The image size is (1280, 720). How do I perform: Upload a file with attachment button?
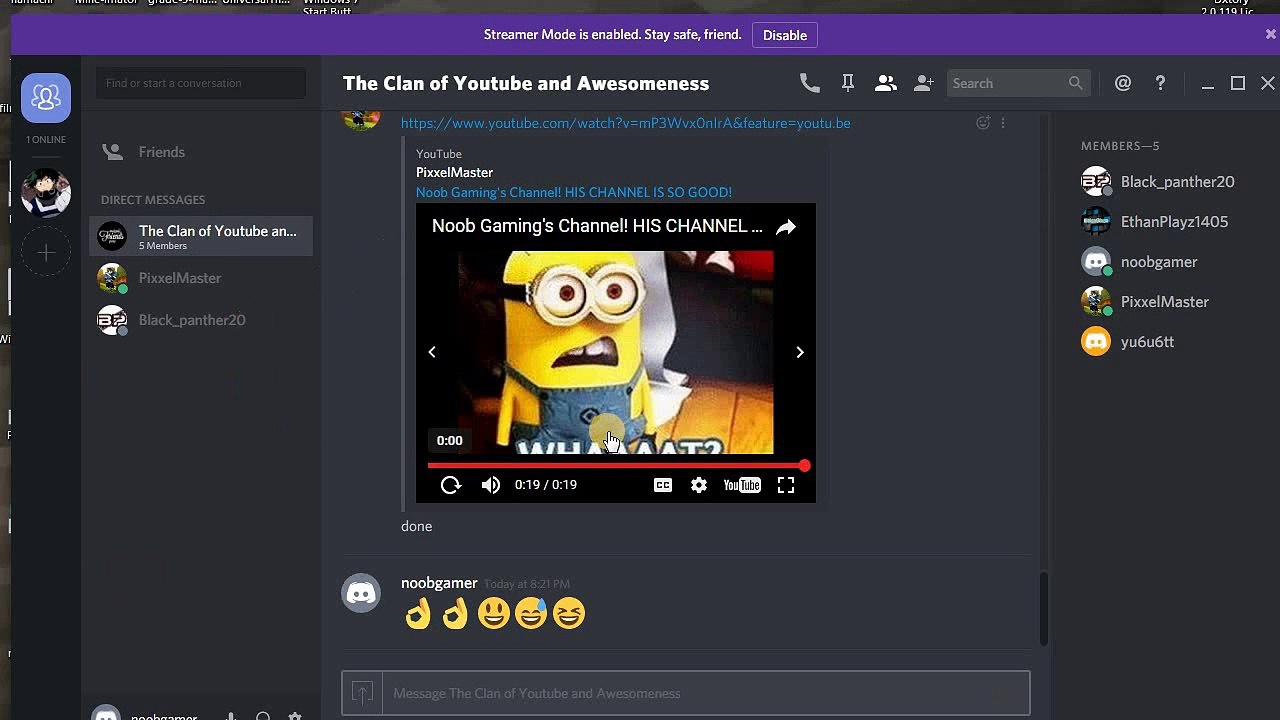[x=362, y=693]
